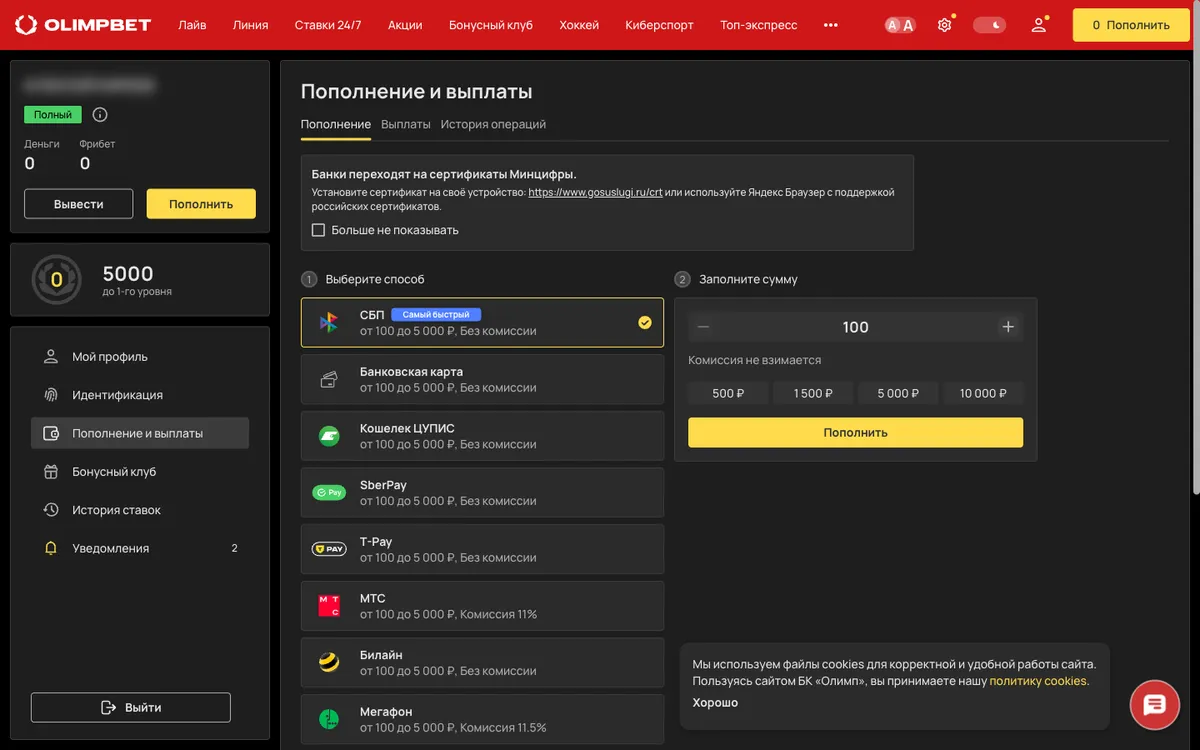Open История ставок clock icon
1200x750 pixels.
coord(51,510)
